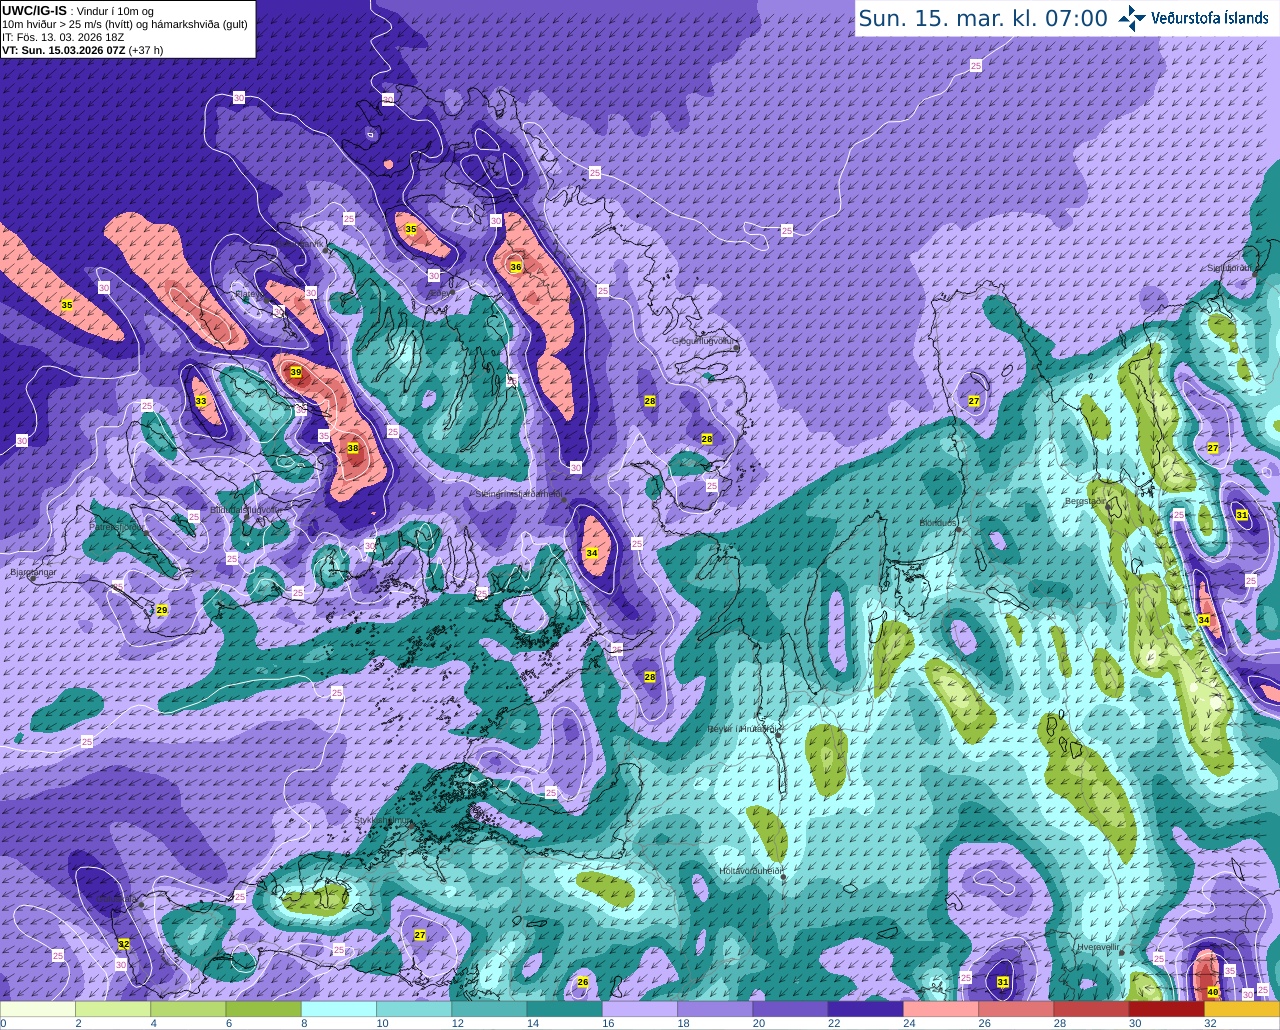Click the yellow gust label 33

[201, 402]
